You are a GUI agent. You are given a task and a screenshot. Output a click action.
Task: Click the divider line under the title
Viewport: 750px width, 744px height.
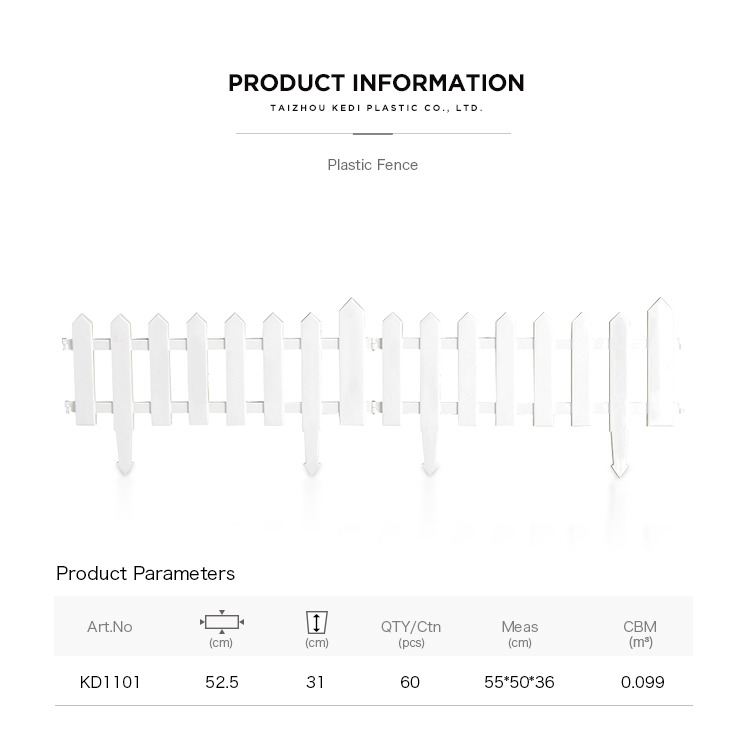pos(373,133)
